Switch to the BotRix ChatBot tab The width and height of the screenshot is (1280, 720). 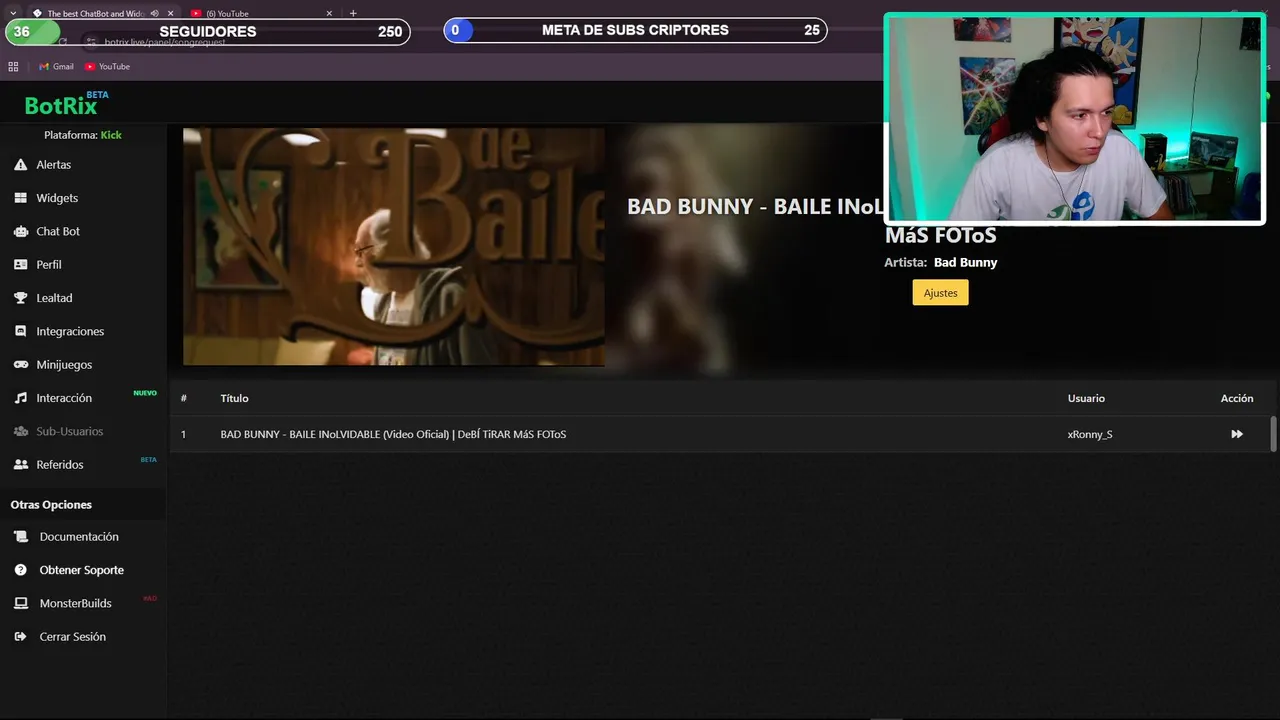click(x=98, y=13)
